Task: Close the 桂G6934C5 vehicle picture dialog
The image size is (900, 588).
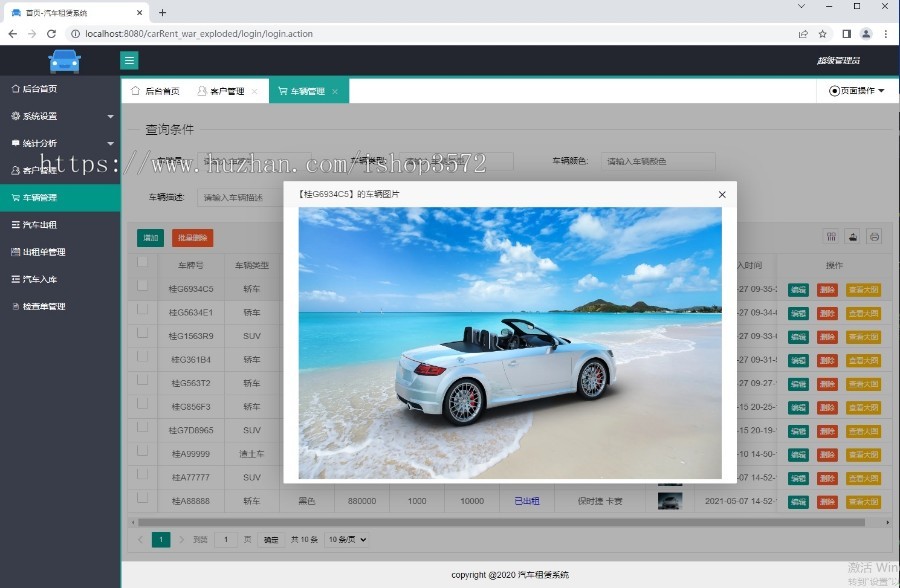Action: coord(722,195)
